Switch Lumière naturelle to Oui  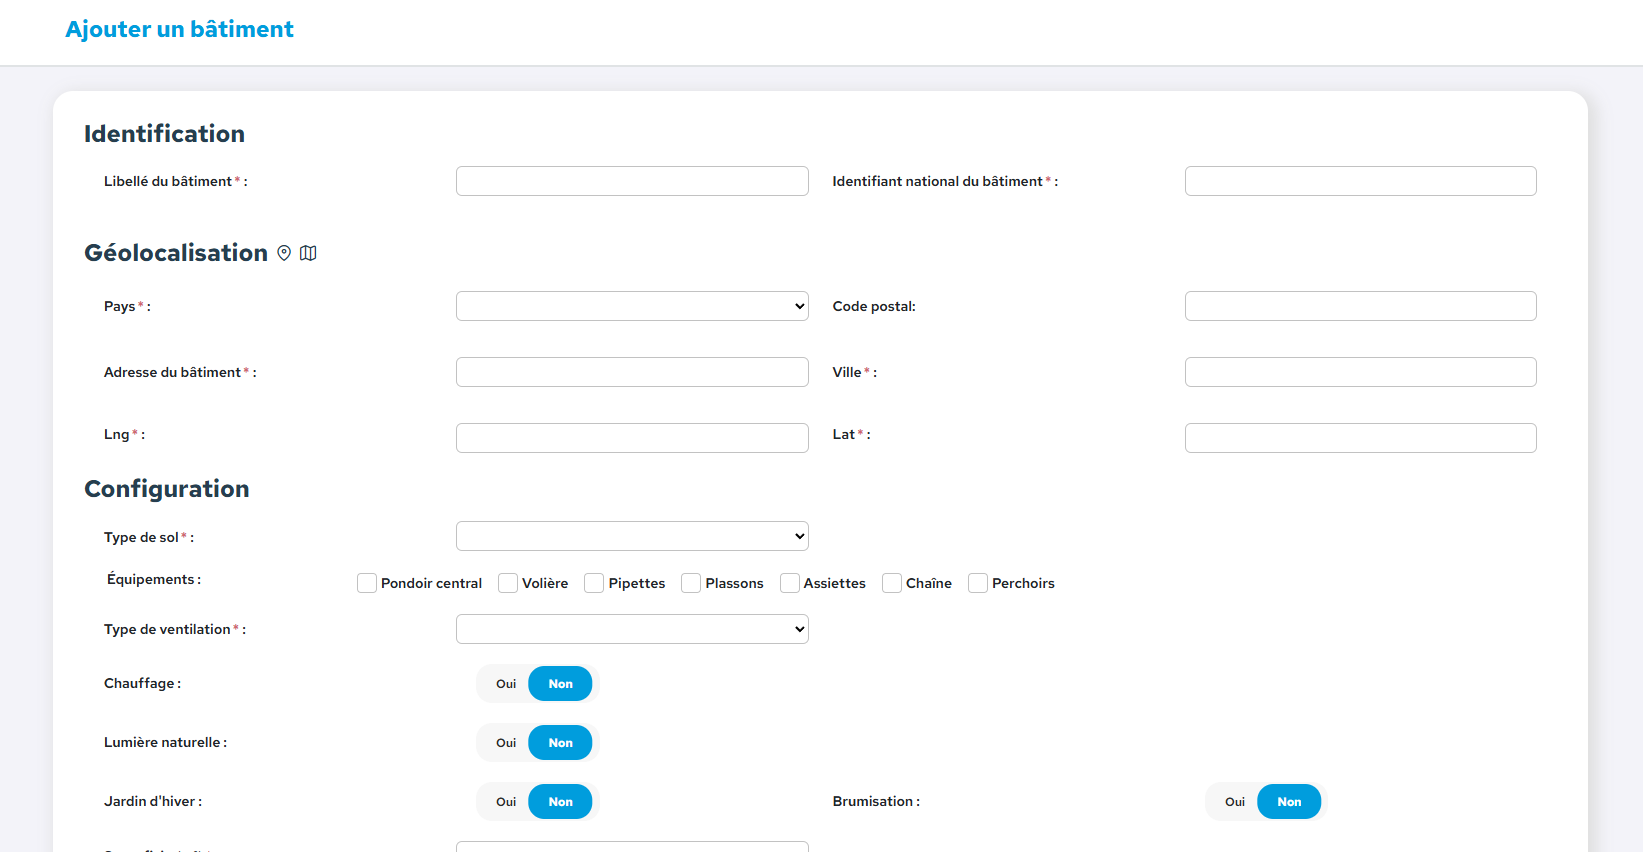click(x=506, y=743)
